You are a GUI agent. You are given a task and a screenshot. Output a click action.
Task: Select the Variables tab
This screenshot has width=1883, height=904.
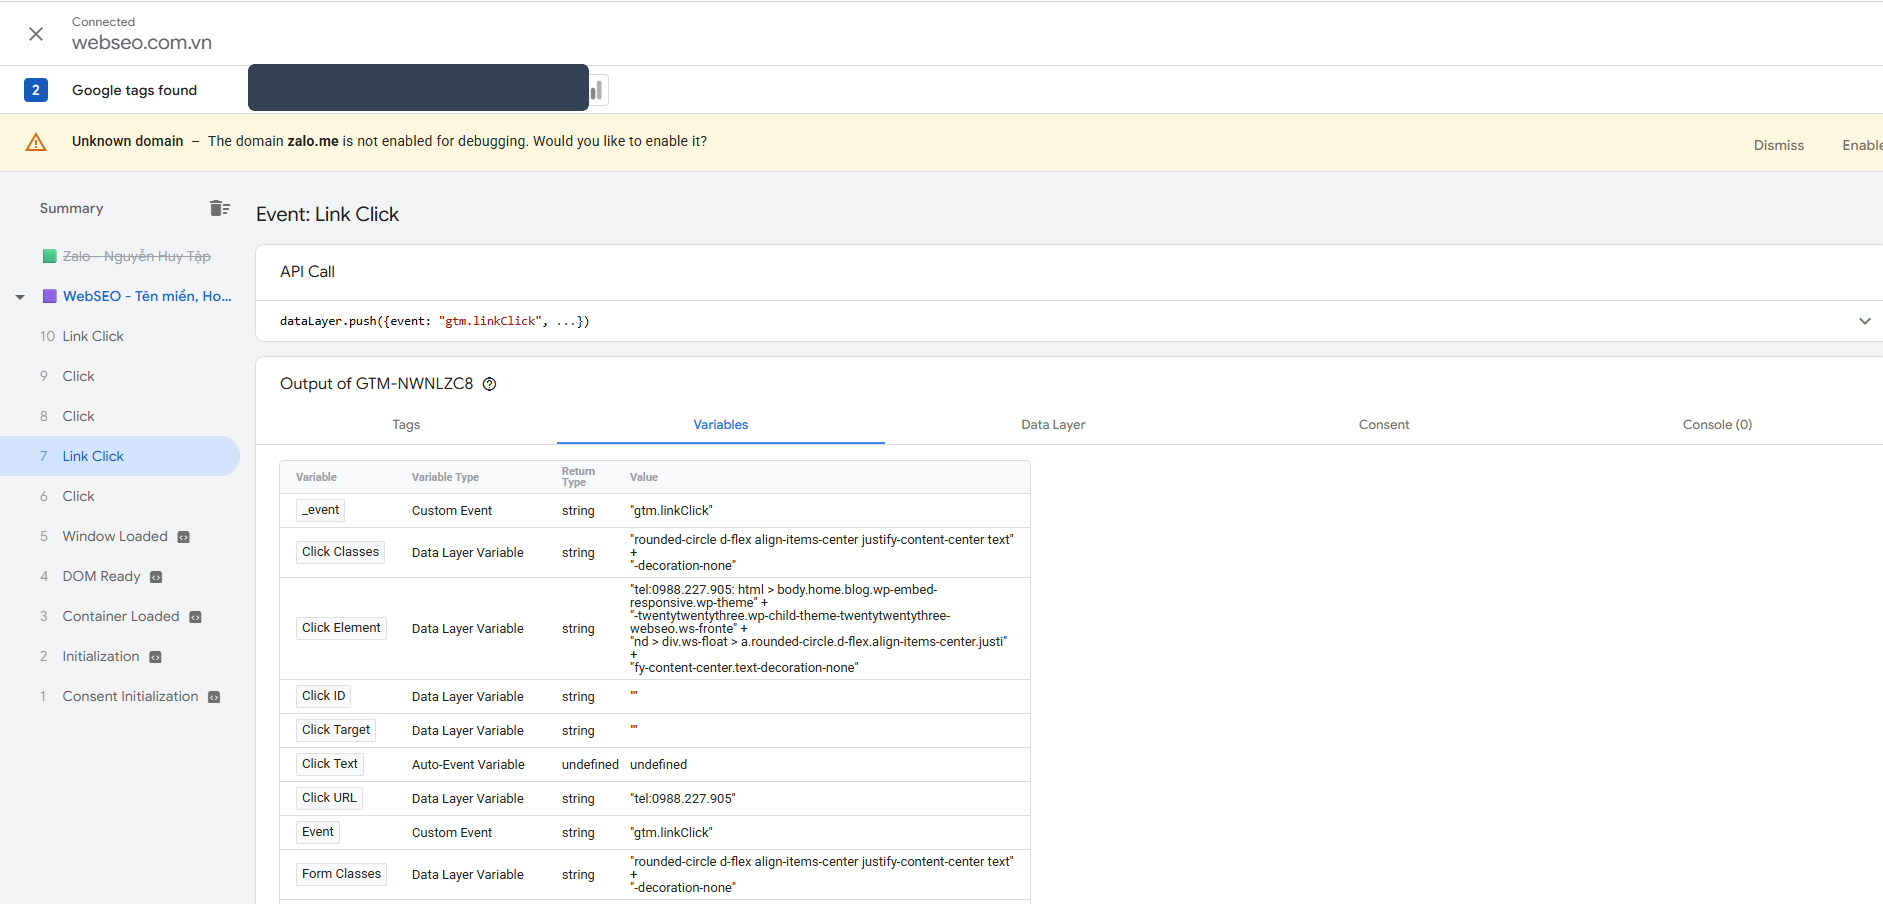pos(721,425)
